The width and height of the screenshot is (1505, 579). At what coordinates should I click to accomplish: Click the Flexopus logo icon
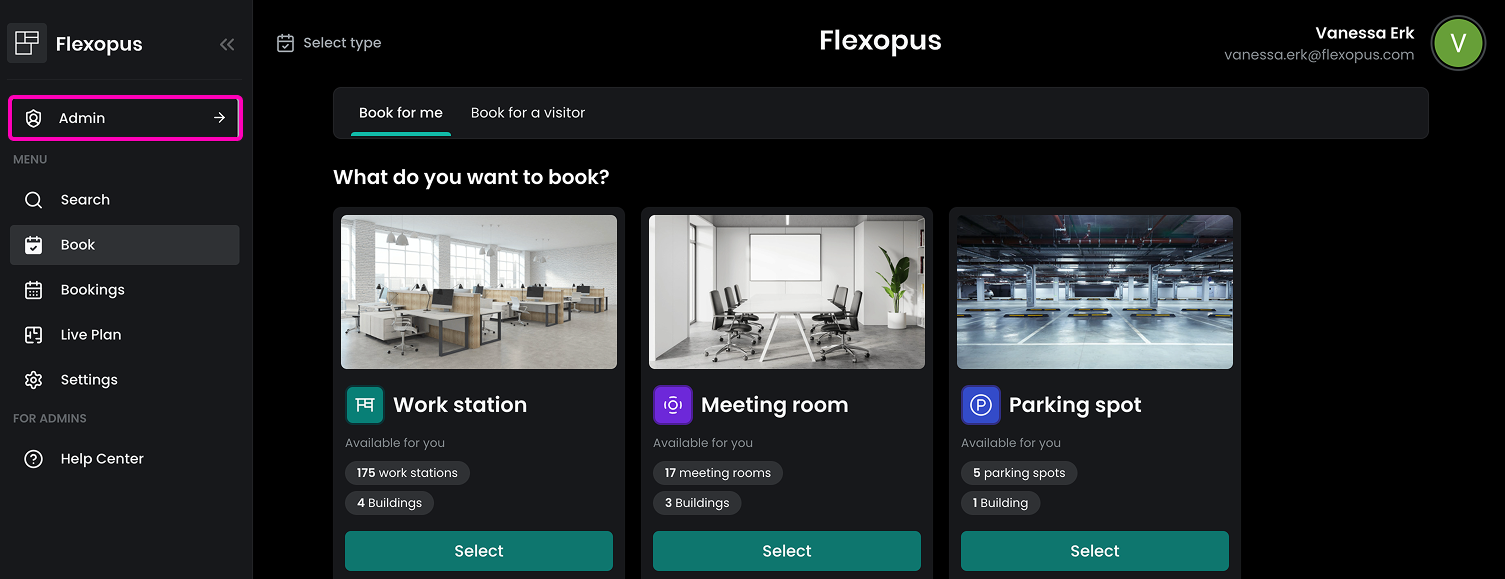27,43
